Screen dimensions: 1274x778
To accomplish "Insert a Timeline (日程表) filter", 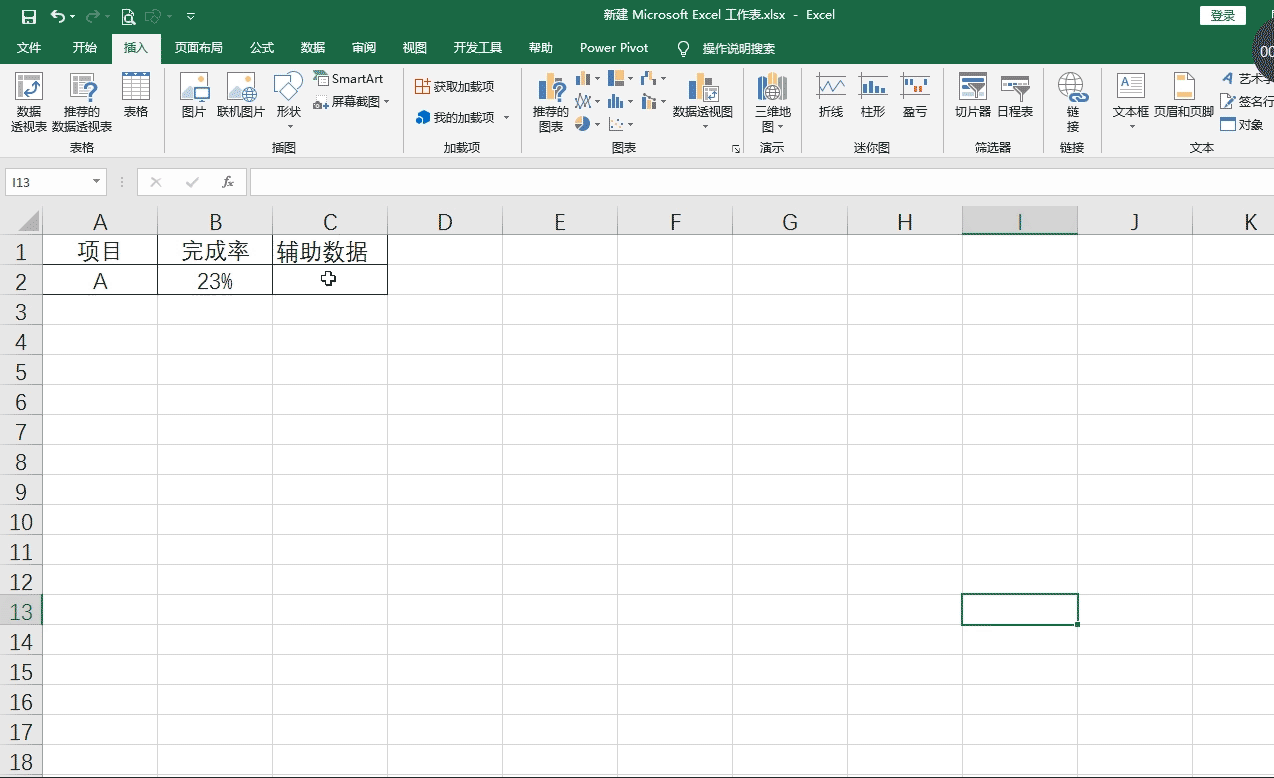I will point(1015,95).
